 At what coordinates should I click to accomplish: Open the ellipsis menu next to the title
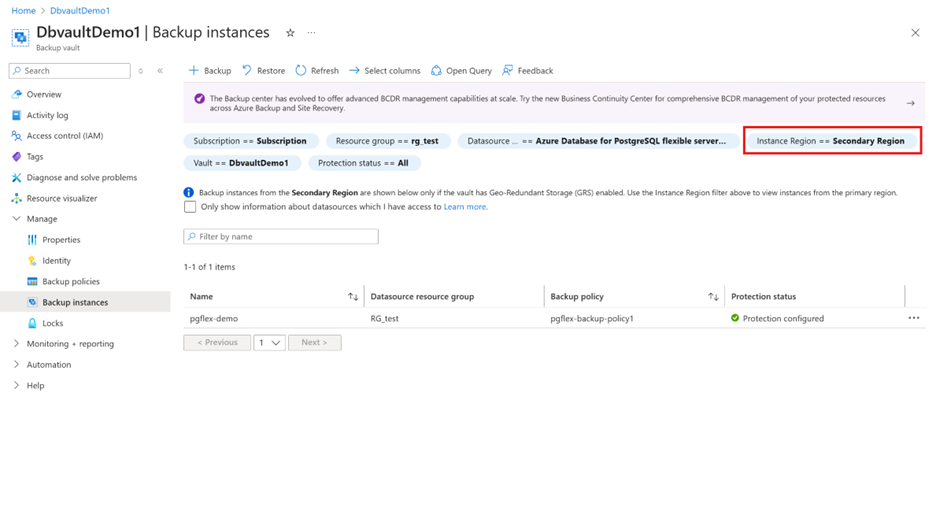[311, 33]
